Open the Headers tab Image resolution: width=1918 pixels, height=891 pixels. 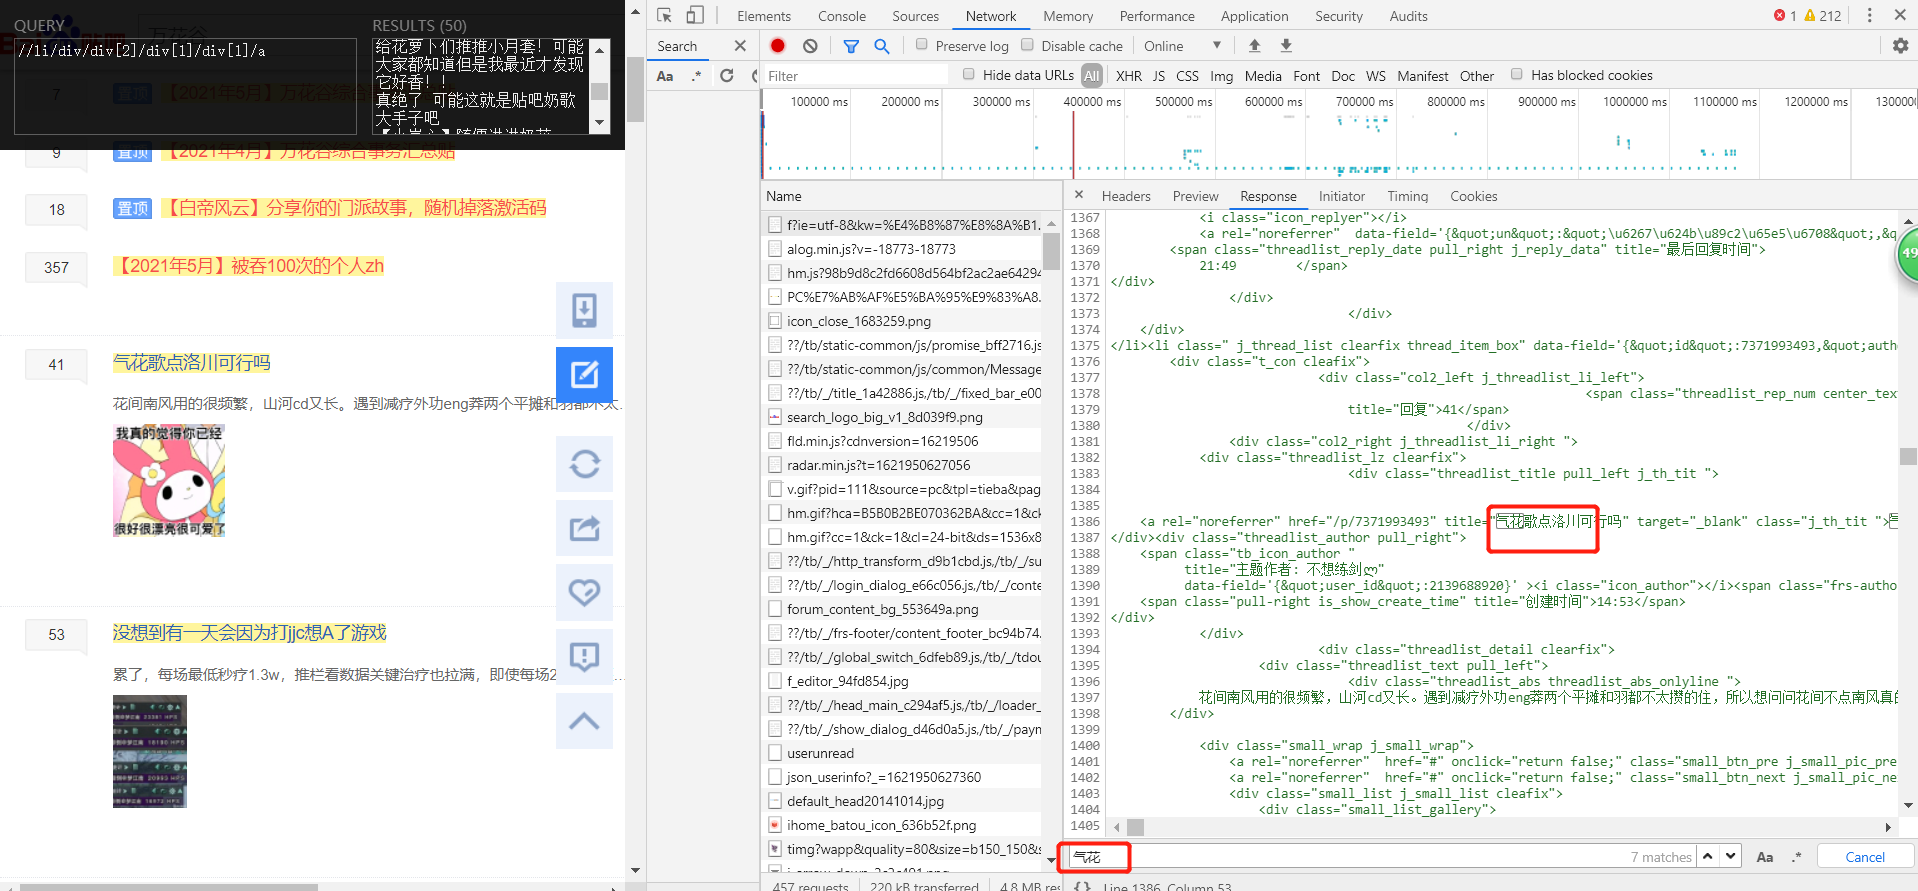(1126, 196)
